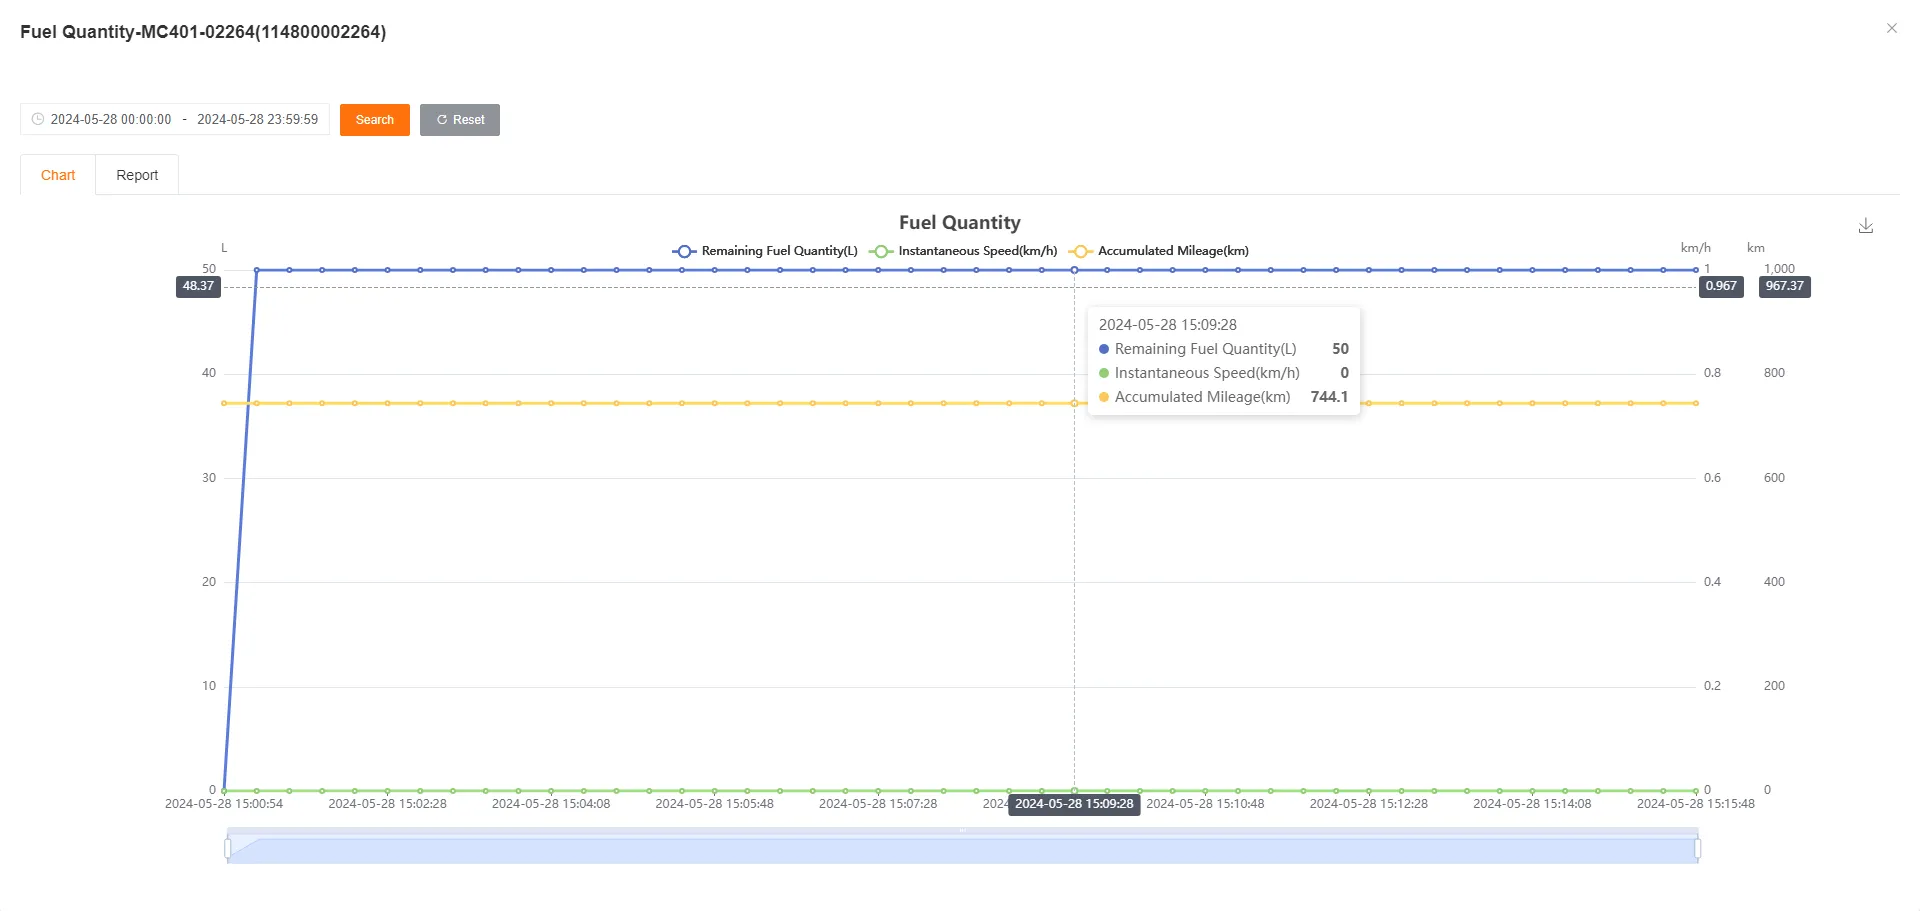The height and width of the screenshot is (911, 1920).
Task: Click the end date 2024-05-28 23:59:59 field
Action: (x=257, y=119)
